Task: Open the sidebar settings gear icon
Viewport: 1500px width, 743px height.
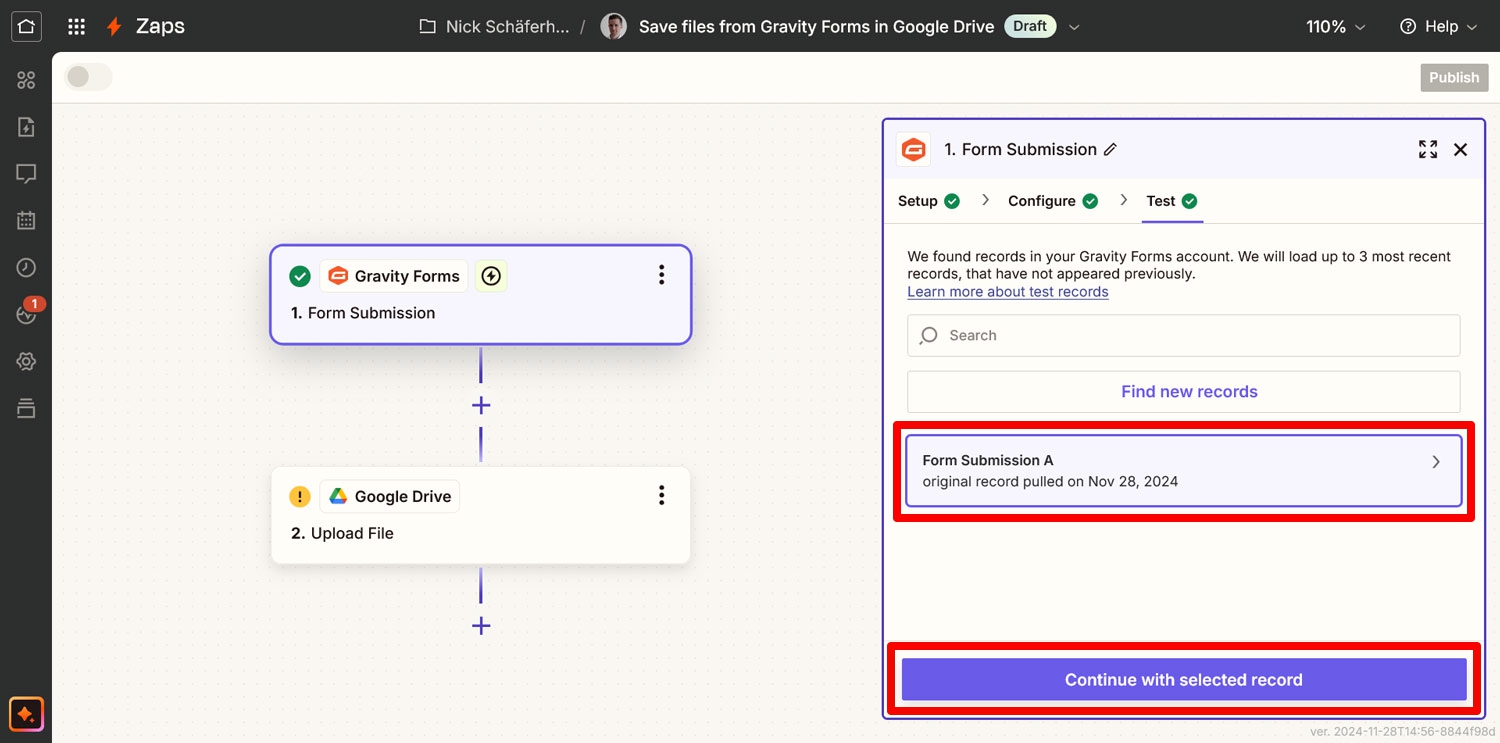Action: pos(26,361)
